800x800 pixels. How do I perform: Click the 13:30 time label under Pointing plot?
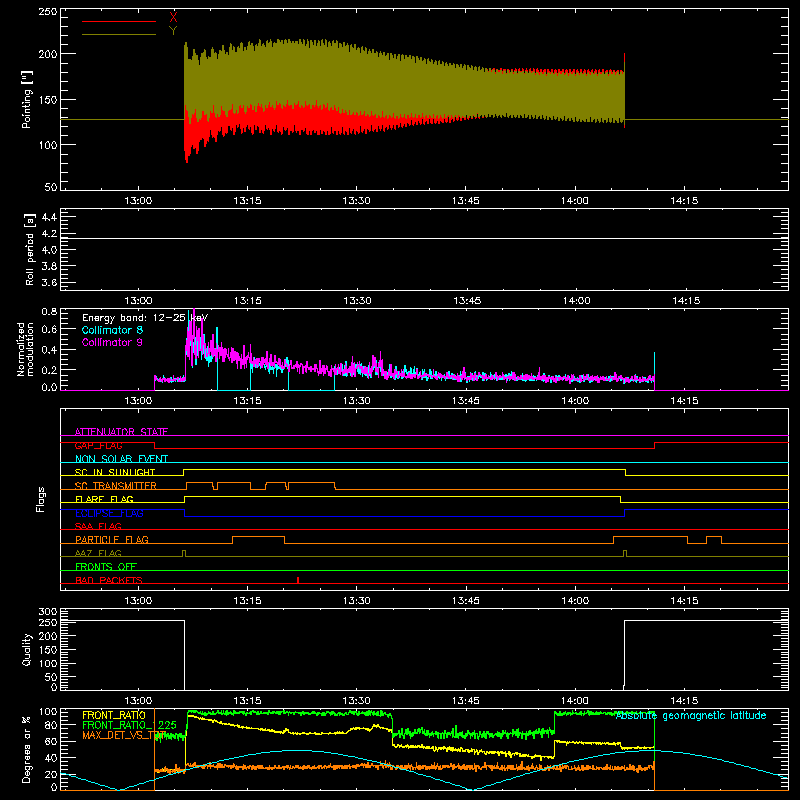pyautogui.click(x=357, y=201)
